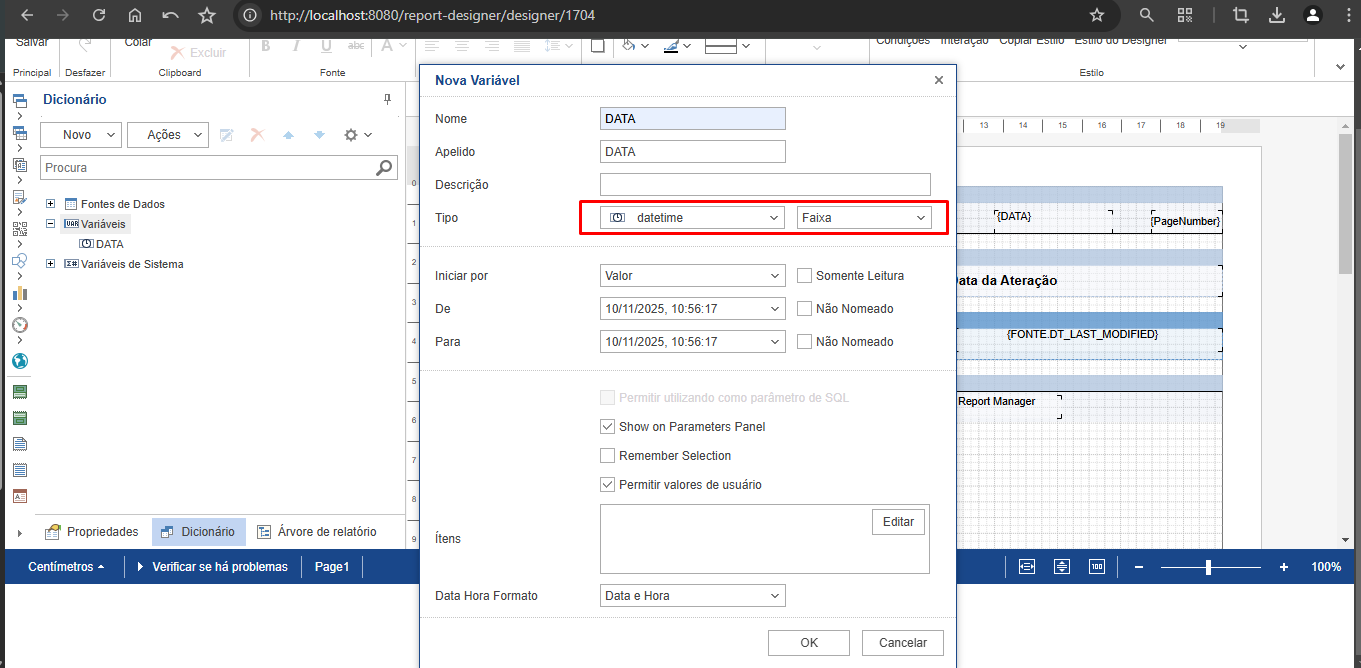Switch to the Propriedades tab
This screenshot has height=668, width=1361.
[x=92, y=532]
